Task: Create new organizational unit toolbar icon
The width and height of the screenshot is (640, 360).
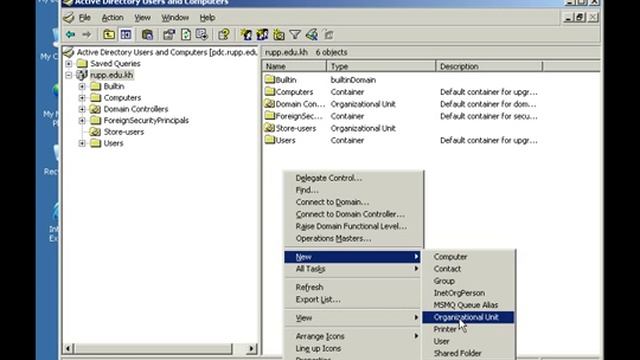Action: pos(279,35)
